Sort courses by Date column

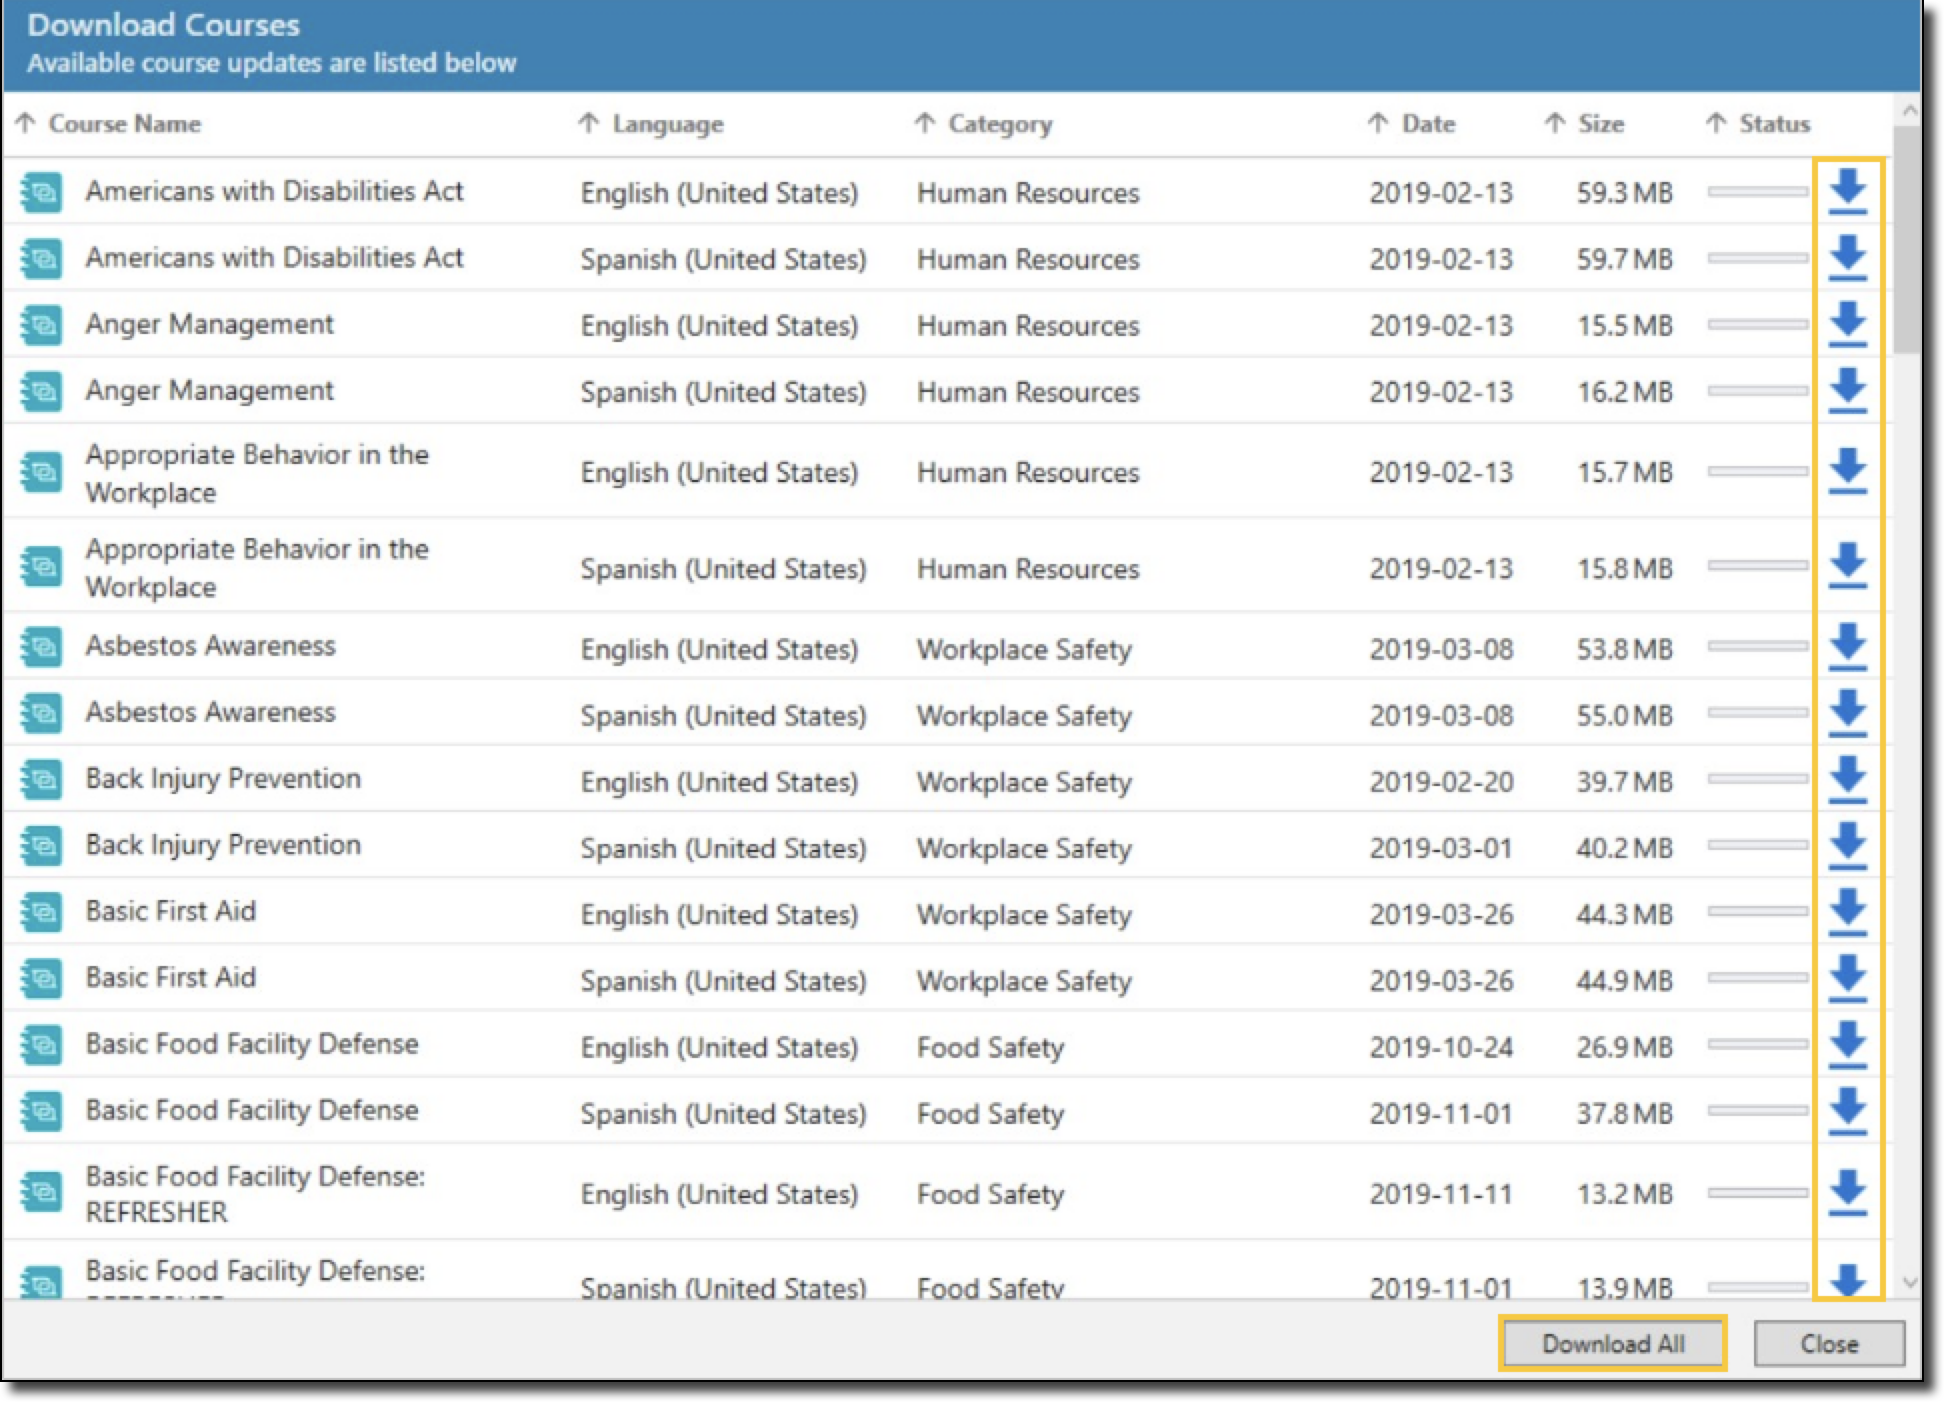[1427, 124]
